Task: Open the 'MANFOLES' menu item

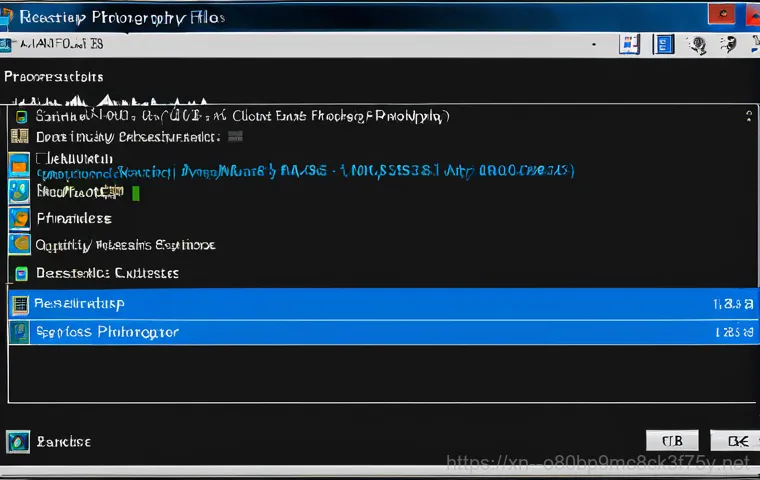Action: click(59, 44)
